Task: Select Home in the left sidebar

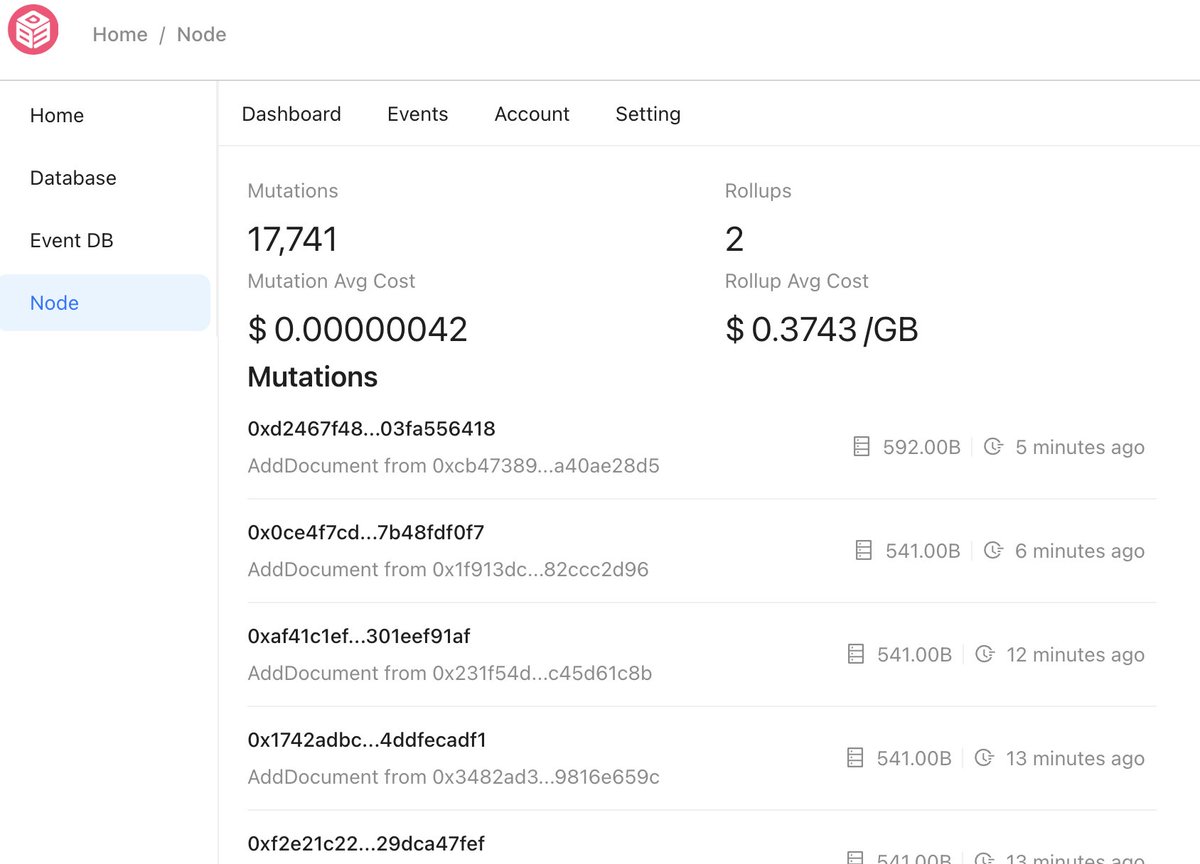Action: [x=56, y=116]
